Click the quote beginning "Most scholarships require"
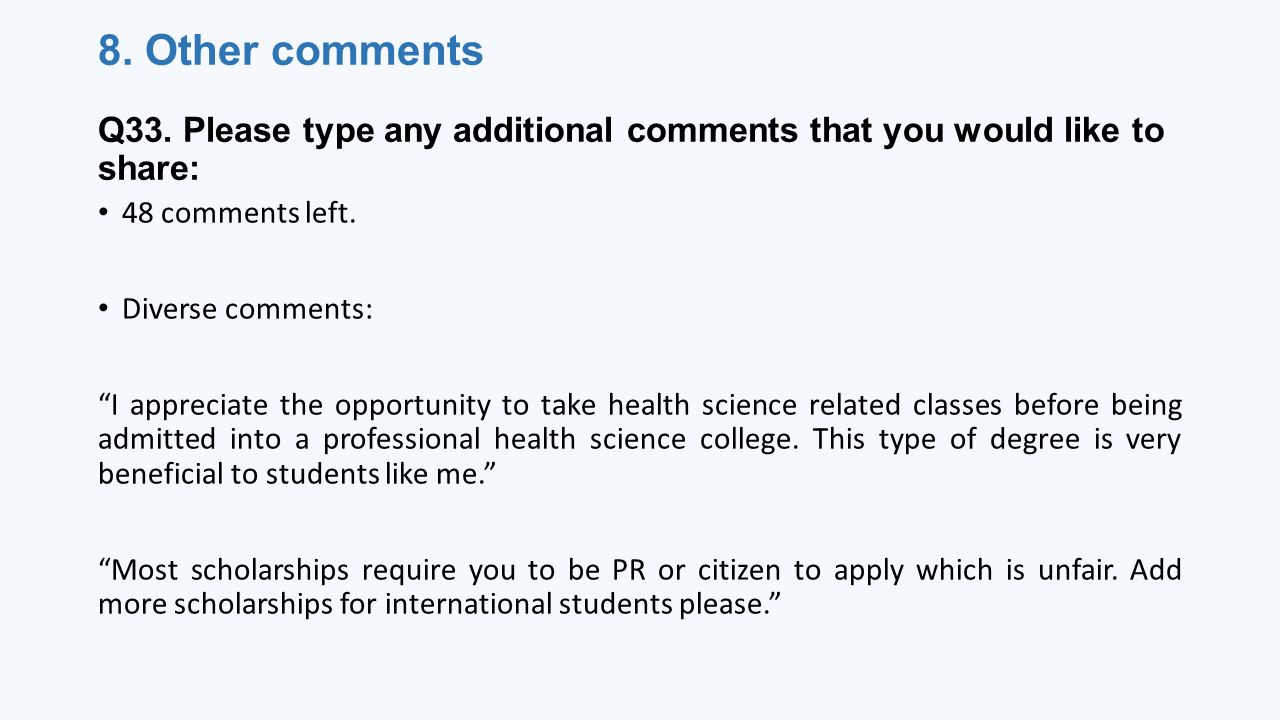 pos(640,587)
